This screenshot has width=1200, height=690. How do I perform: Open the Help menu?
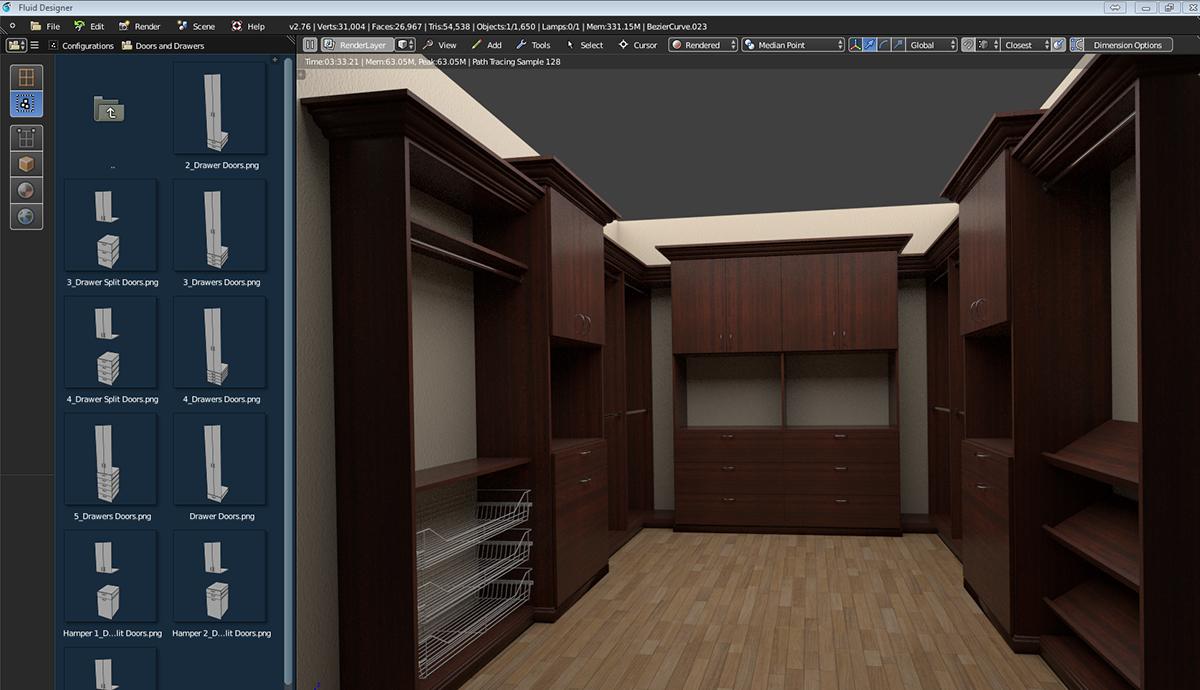pos(248,26)
